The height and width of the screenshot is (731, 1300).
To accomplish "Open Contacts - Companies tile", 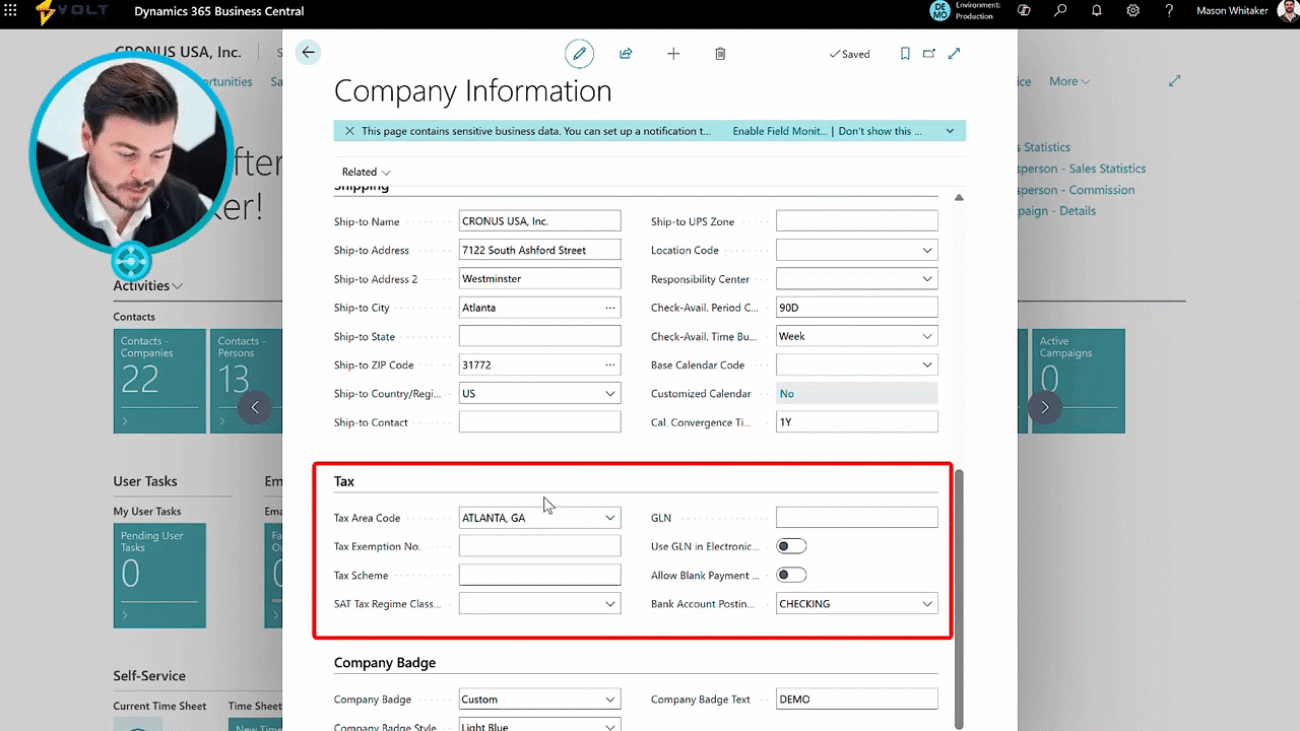I will point(159,381).
